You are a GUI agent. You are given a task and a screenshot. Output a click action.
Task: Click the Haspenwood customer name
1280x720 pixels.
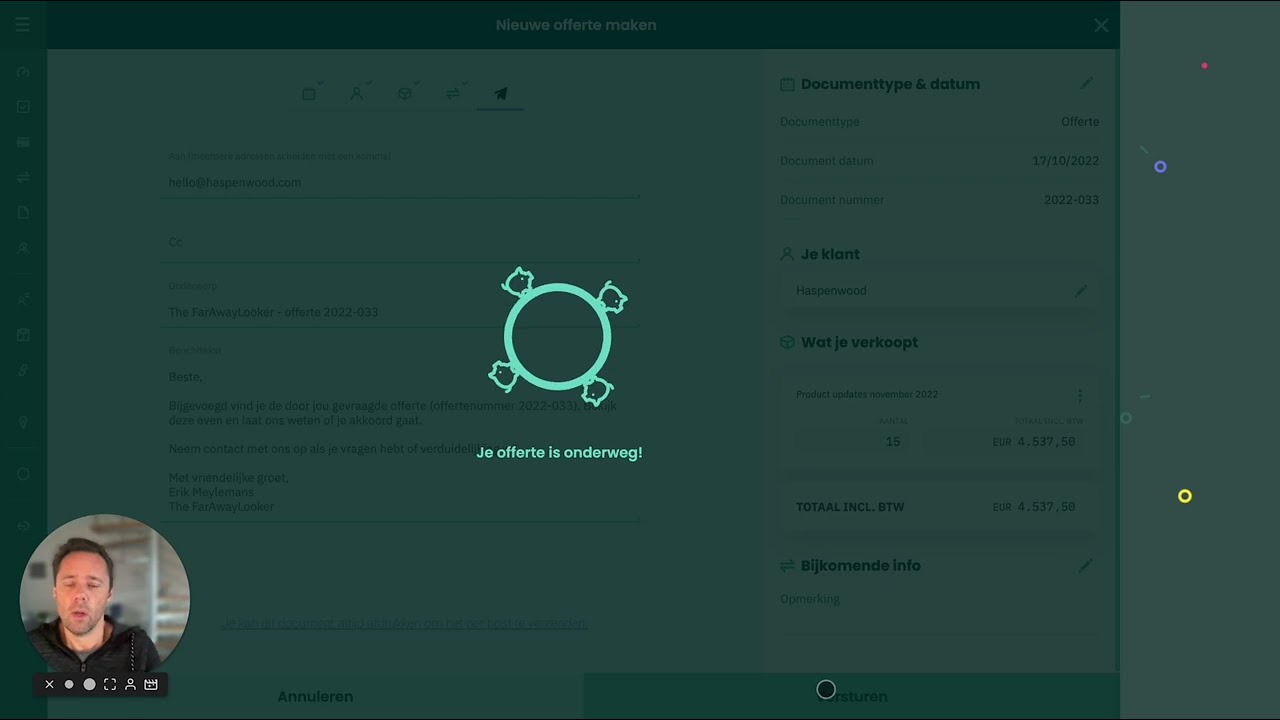[x=831, y=291]
